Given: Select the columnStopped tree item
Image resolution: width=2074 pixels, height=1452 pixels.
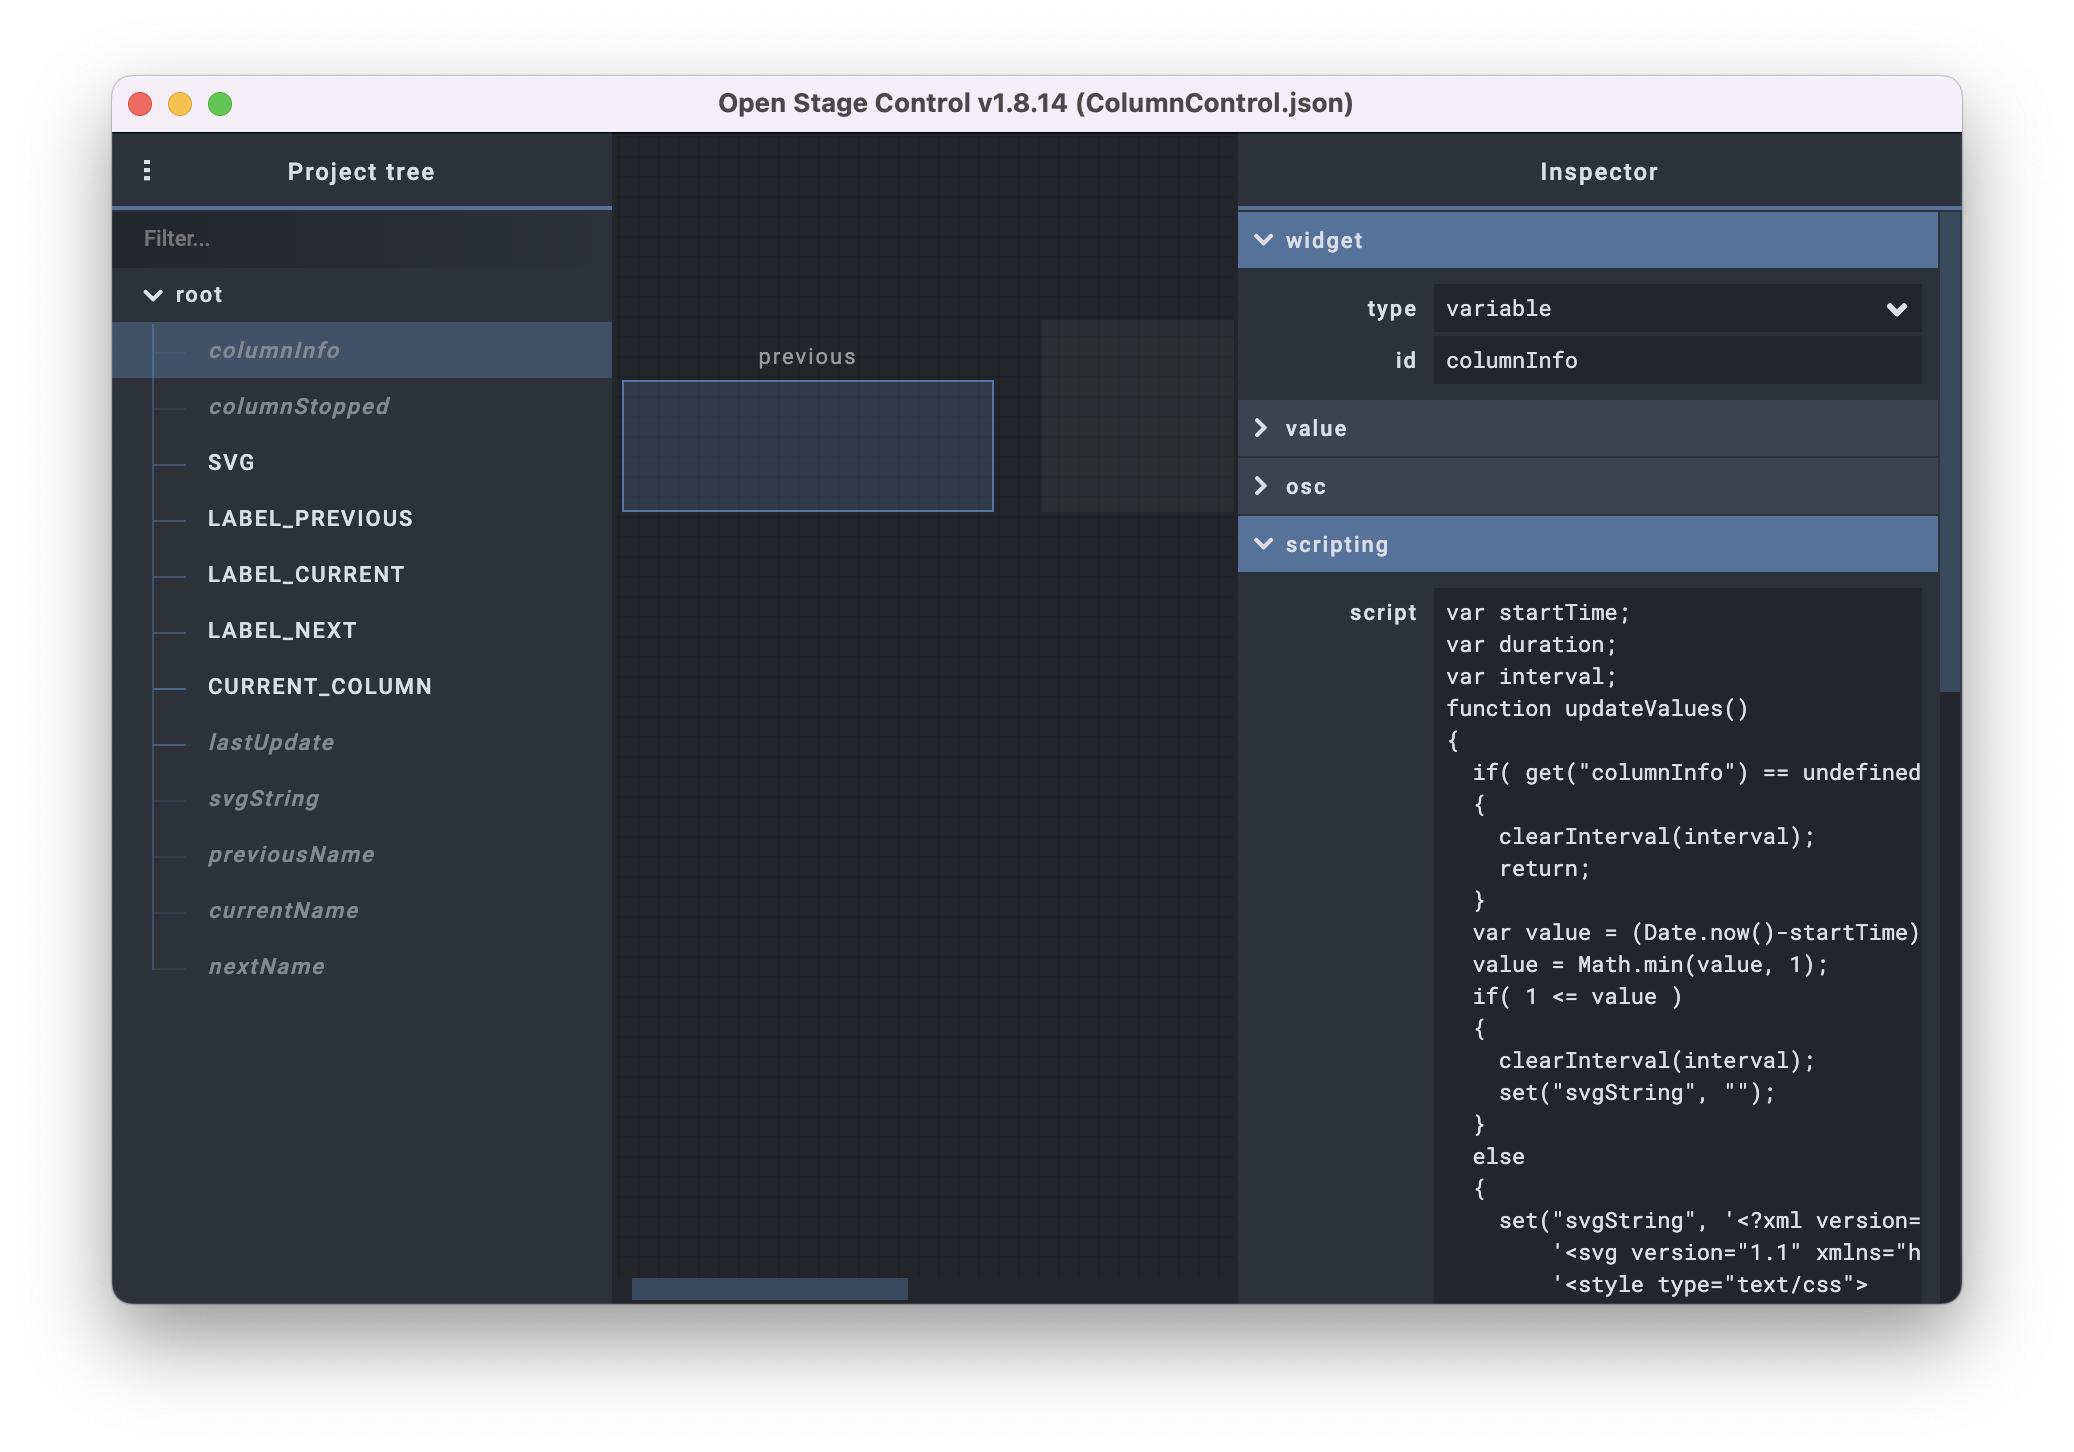Looking at the screenshot, I should pos(298,407).
